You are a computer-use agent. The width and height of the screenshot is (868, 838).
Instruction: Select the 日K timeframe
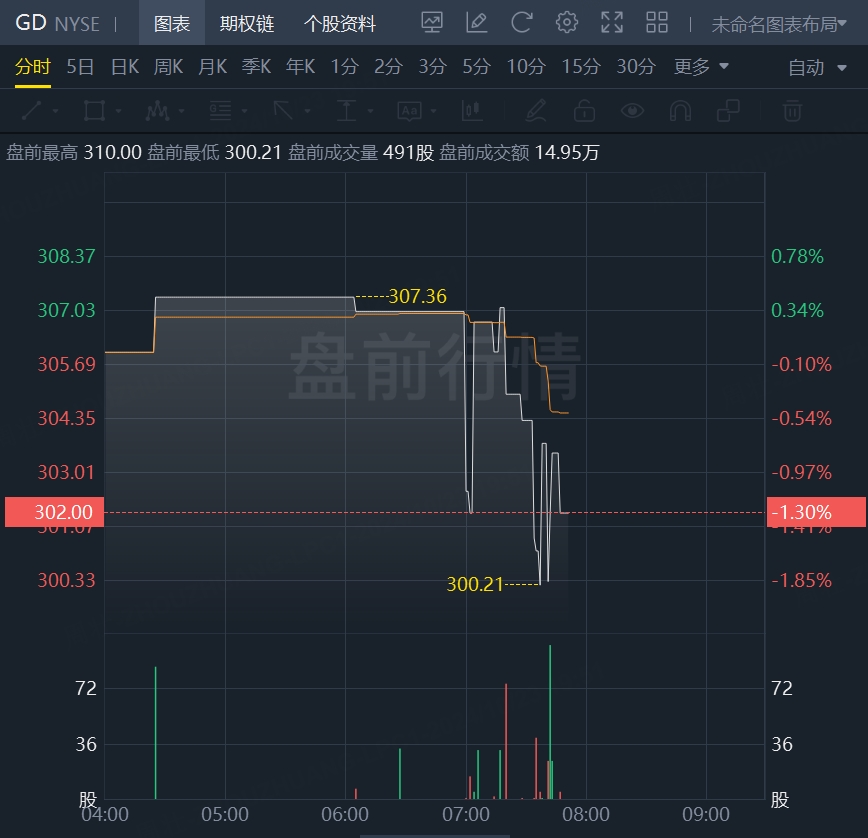pos(125,67)
